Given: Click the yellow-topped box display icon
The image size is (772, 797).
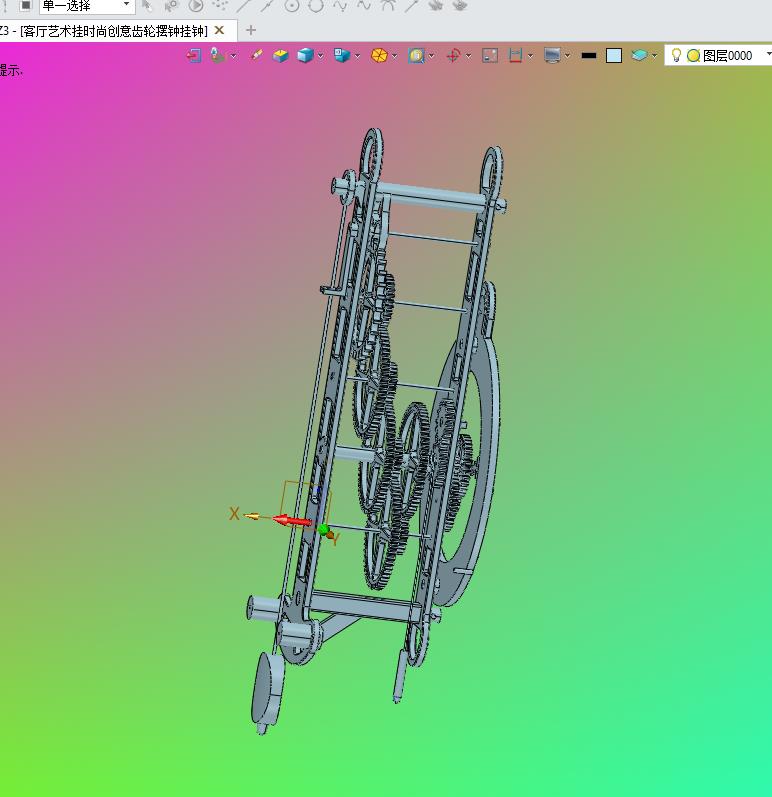Looking at the screenshot, I should (280, 55).
